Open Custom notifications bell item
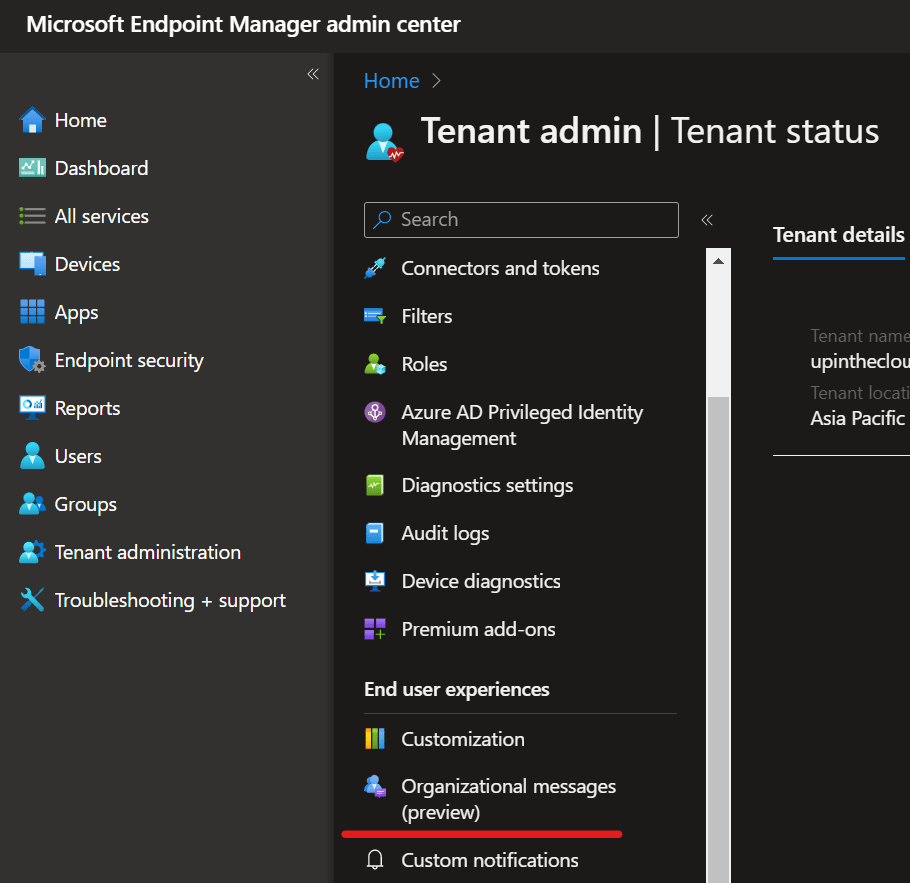Screen dimensions: 910x883 489,860
